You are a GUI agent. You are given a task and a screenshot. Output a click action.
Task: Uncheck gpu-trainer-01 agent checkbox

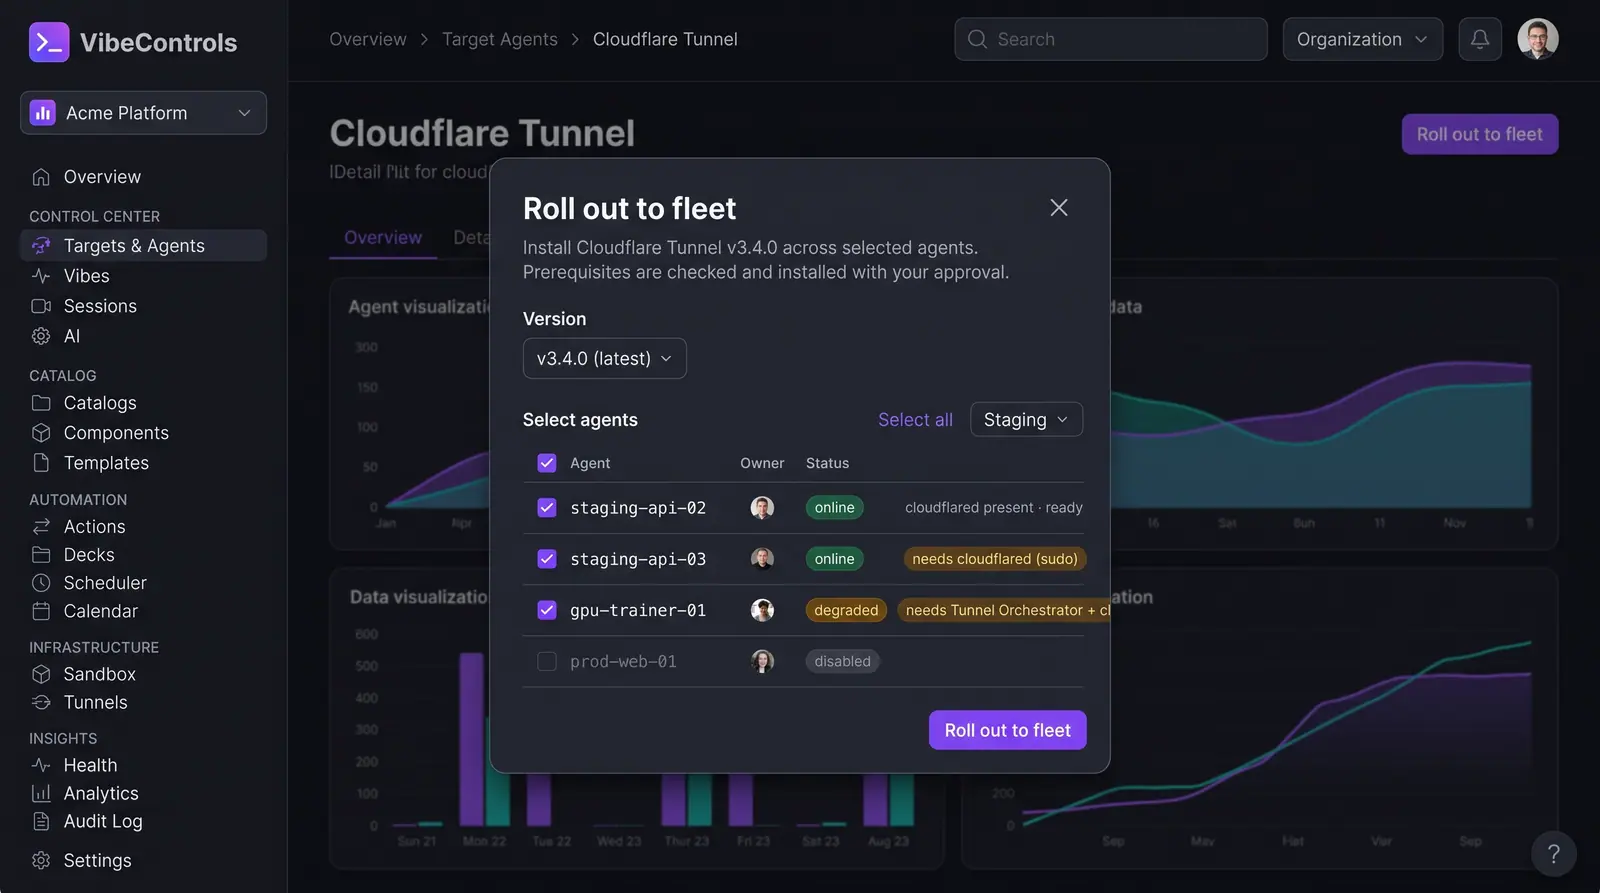pos(547,610)
